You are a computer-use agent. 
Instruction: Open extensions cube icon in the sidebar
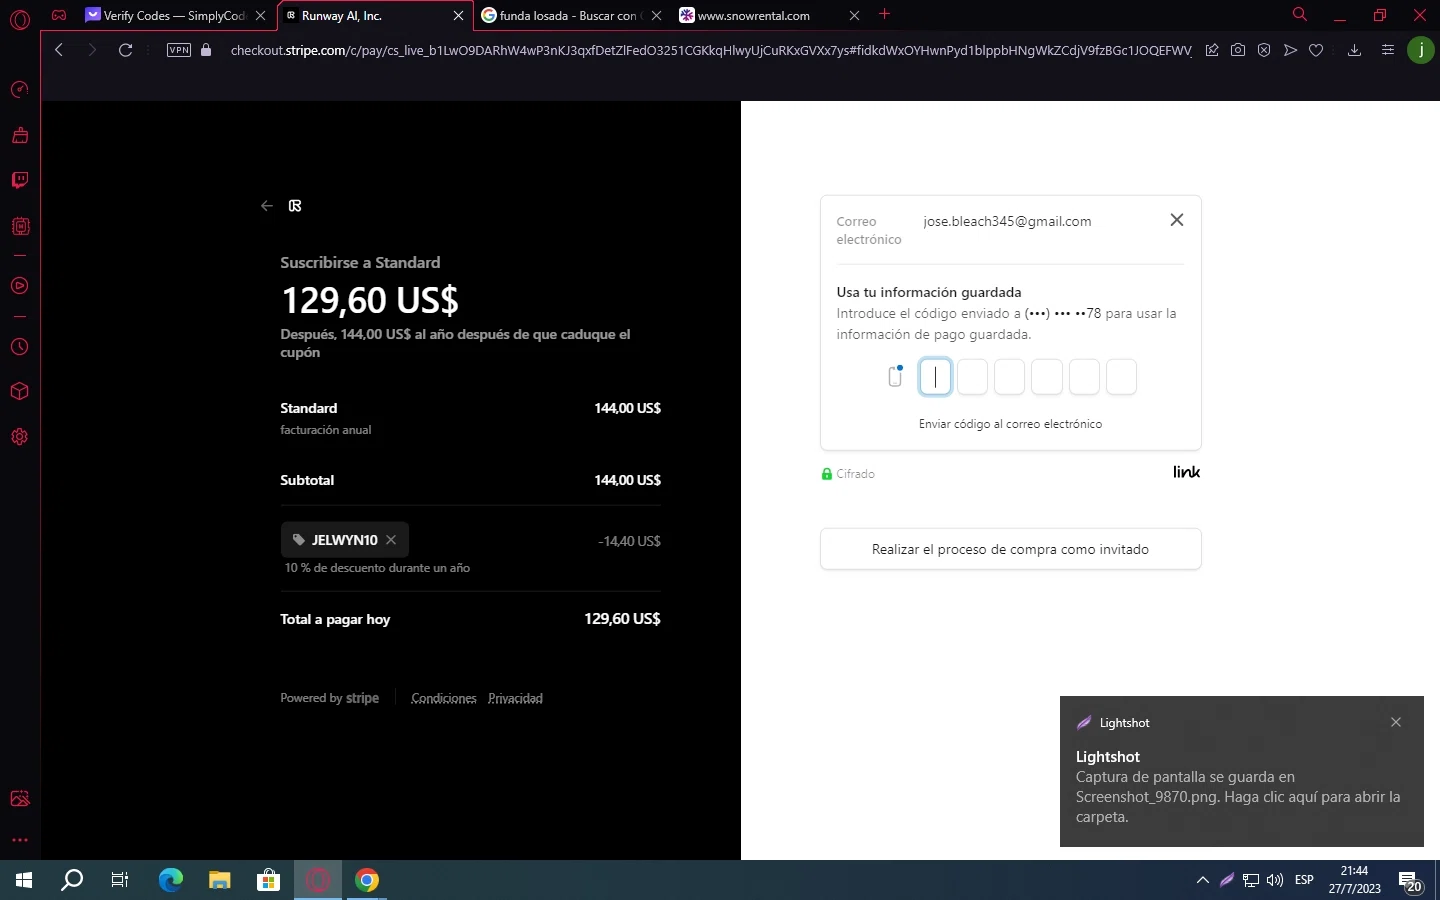point(19,391)
